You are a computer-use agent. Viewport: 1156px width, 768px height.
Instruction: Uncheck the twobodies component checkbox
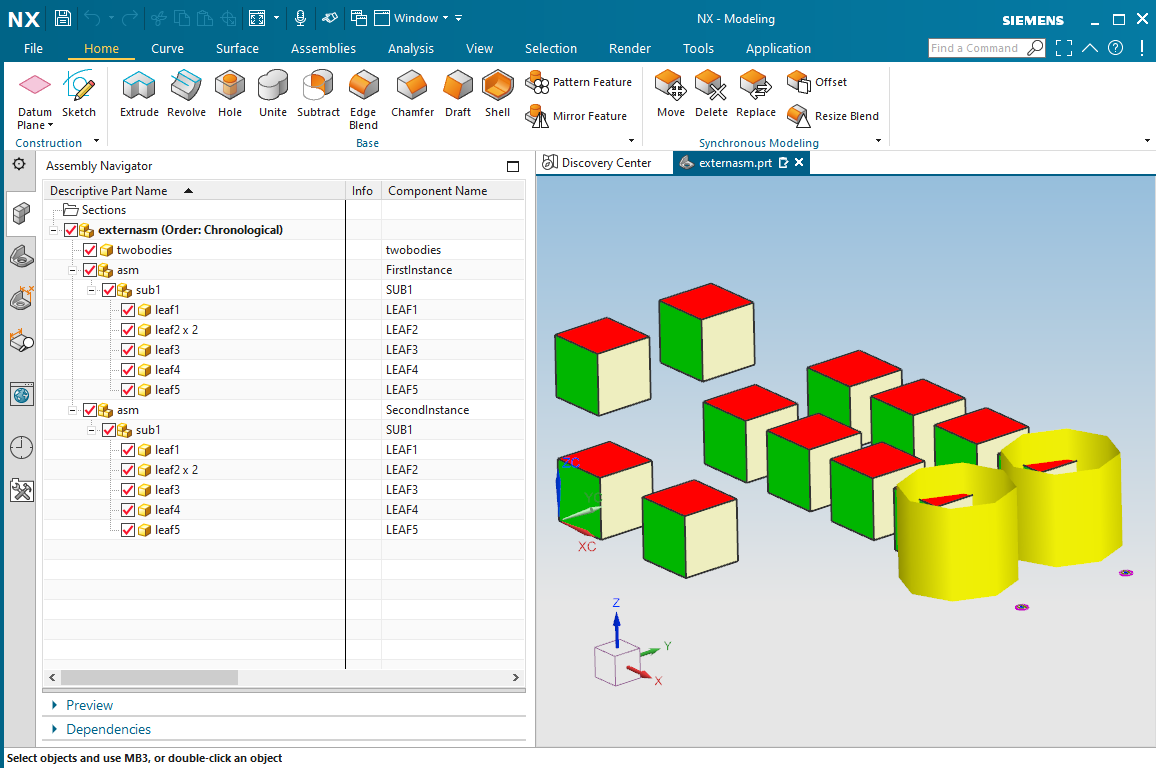90,250
